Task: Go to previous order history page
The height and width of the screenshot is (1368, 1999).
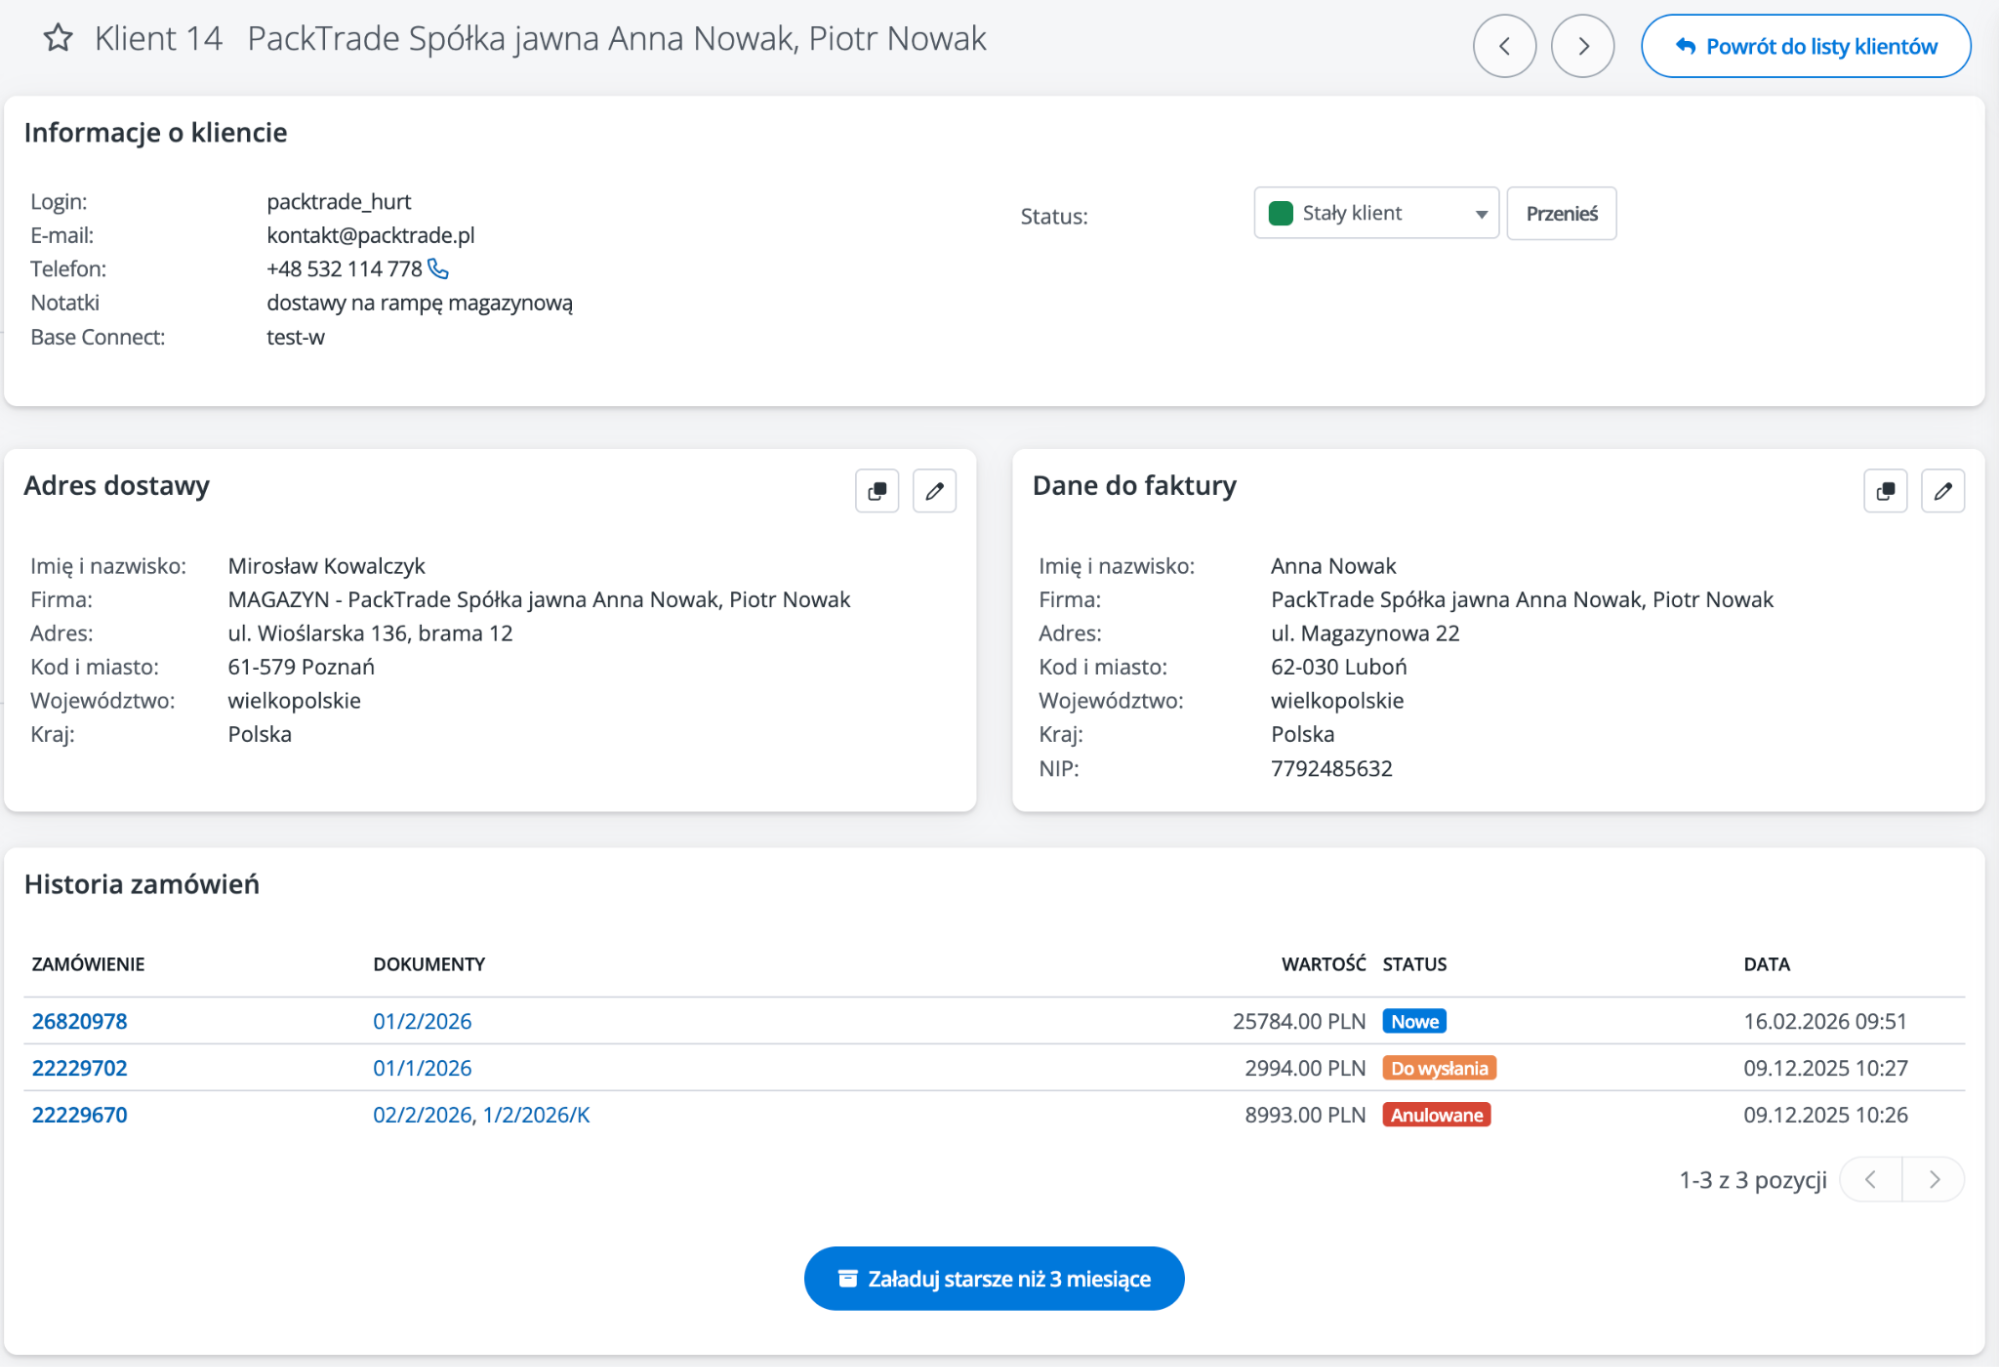Action: 1870,1180
